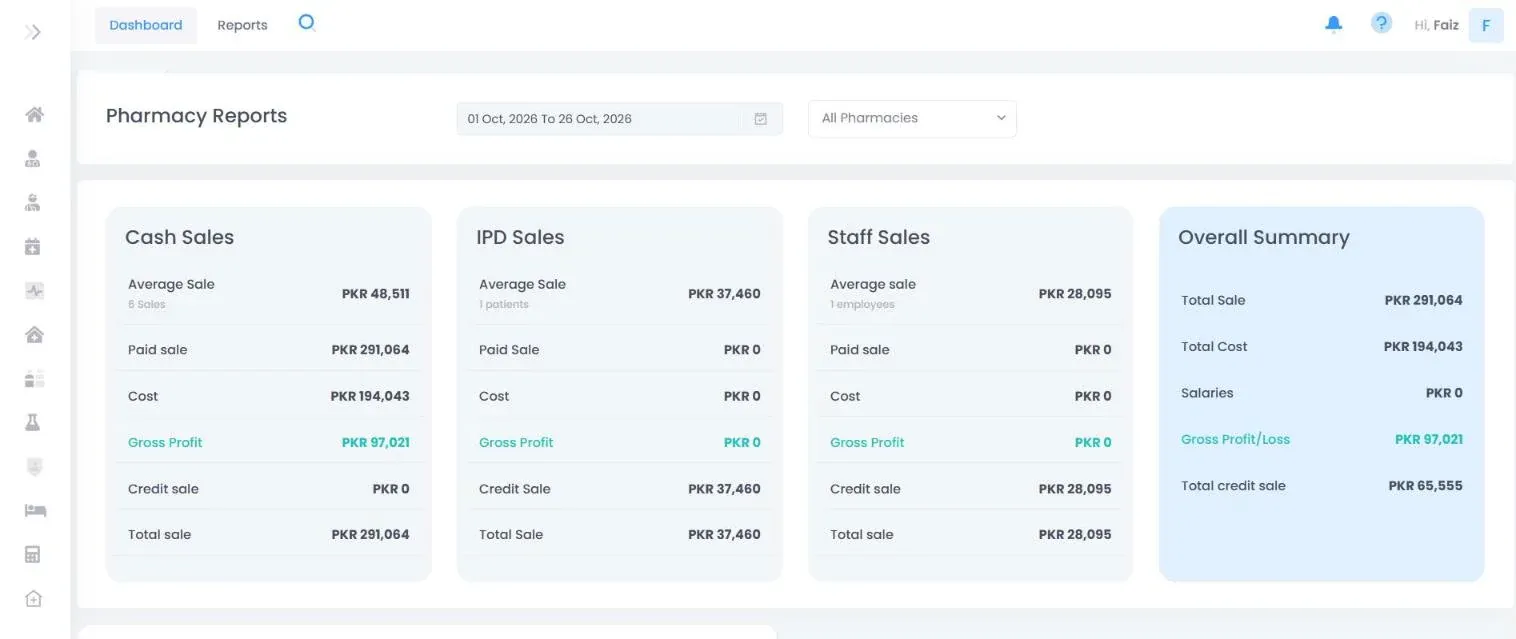Open the laboratory flask icon in sidebar
The width and height of the screenshot is (1516, 639).
(33, 423)
